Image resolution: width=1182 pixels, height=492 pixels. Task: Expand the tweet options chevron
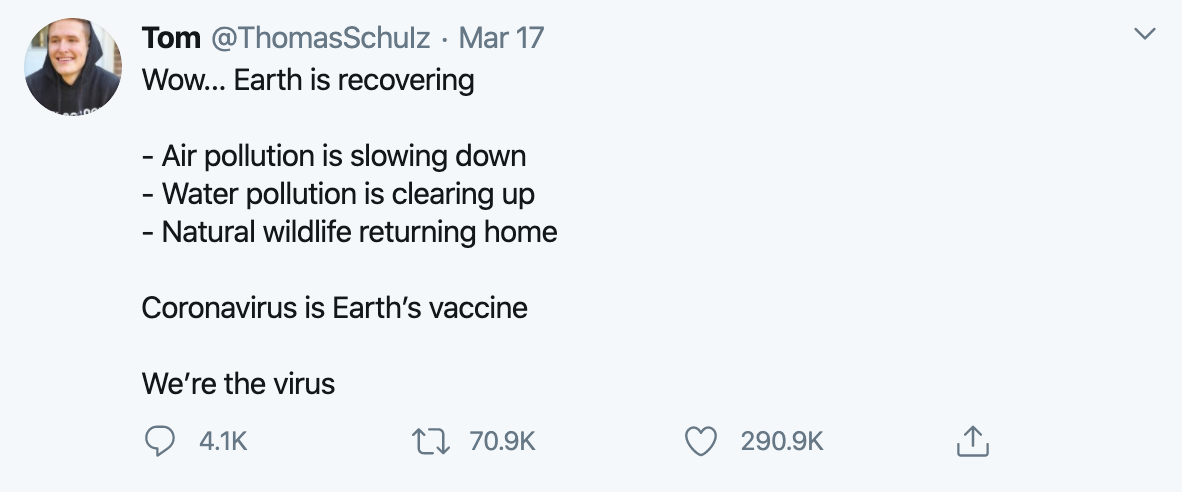point(1145,34)
